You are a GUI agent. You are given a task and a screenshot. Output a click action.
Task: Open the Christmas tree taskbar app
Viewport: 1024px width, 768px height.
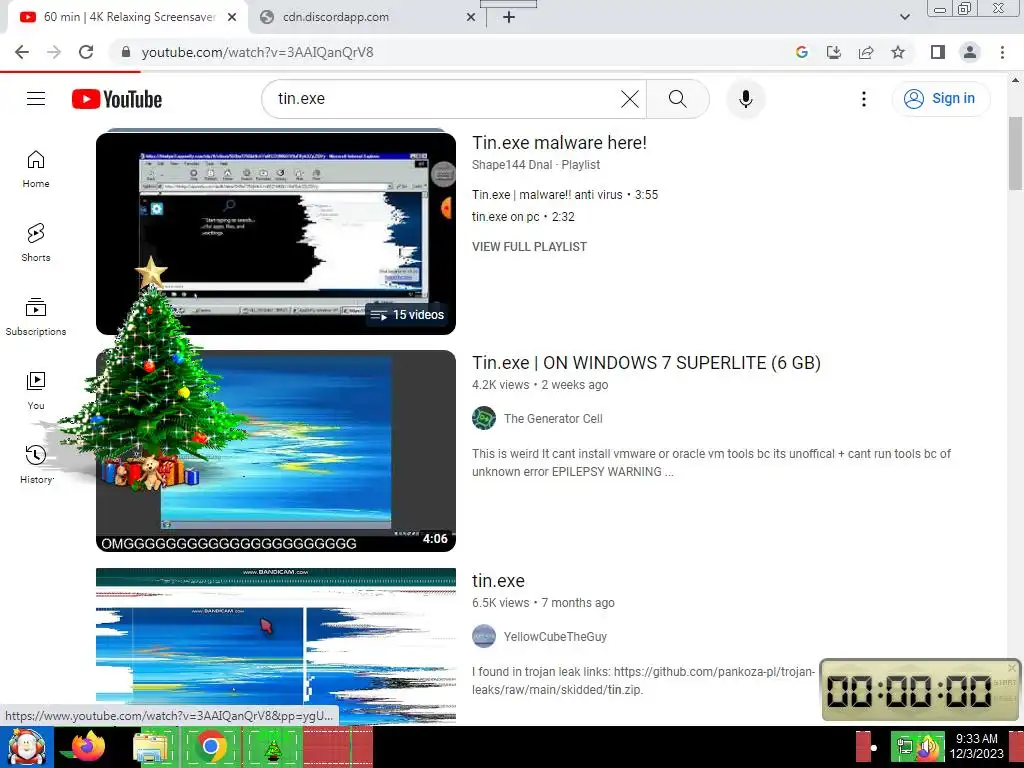click(273, 747)
